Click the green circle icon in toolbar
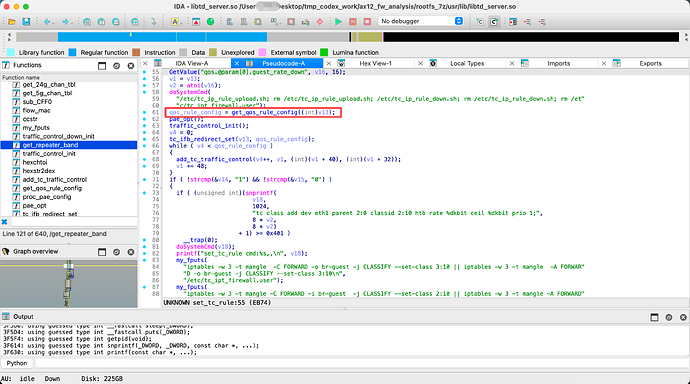Screen dimensions: 690x384 [x=210, y=22]
